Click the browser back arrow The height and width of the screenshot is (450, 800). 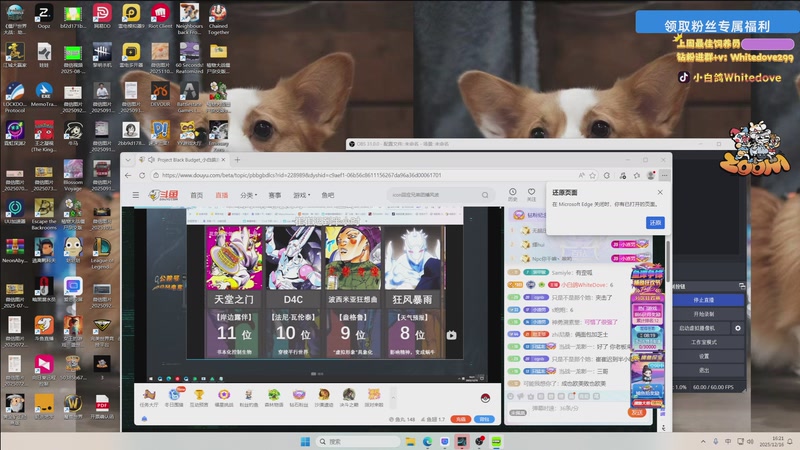[128, 175]
